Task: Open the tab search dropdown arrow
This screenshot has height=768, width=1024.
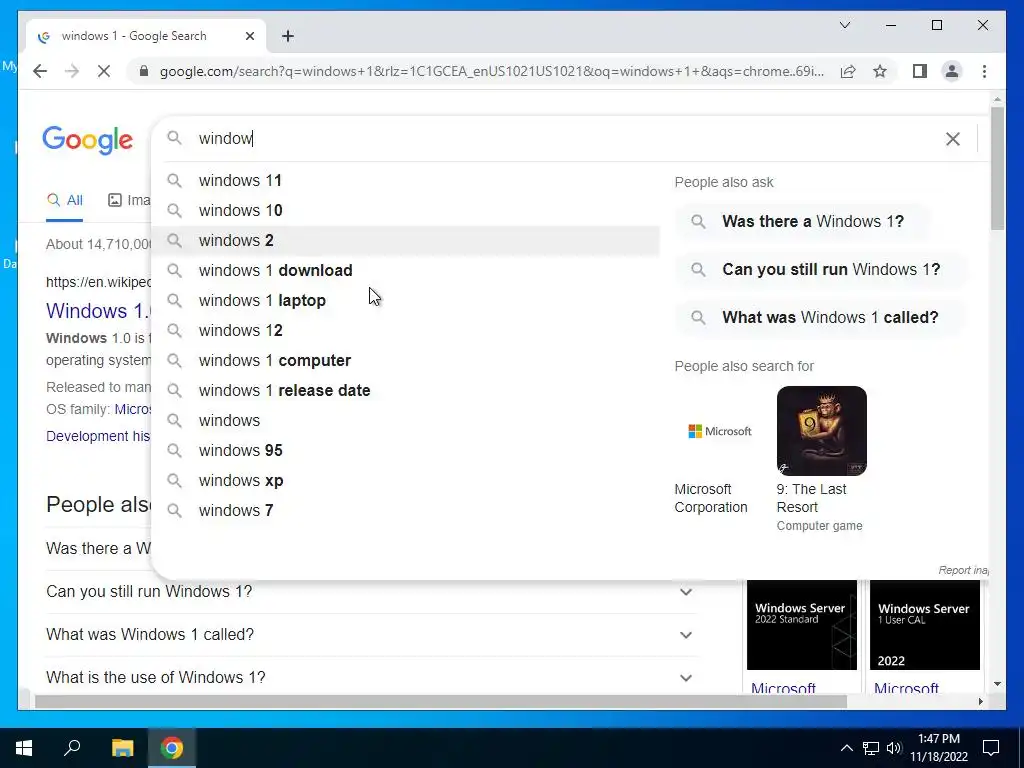Action: coord(844,25)
